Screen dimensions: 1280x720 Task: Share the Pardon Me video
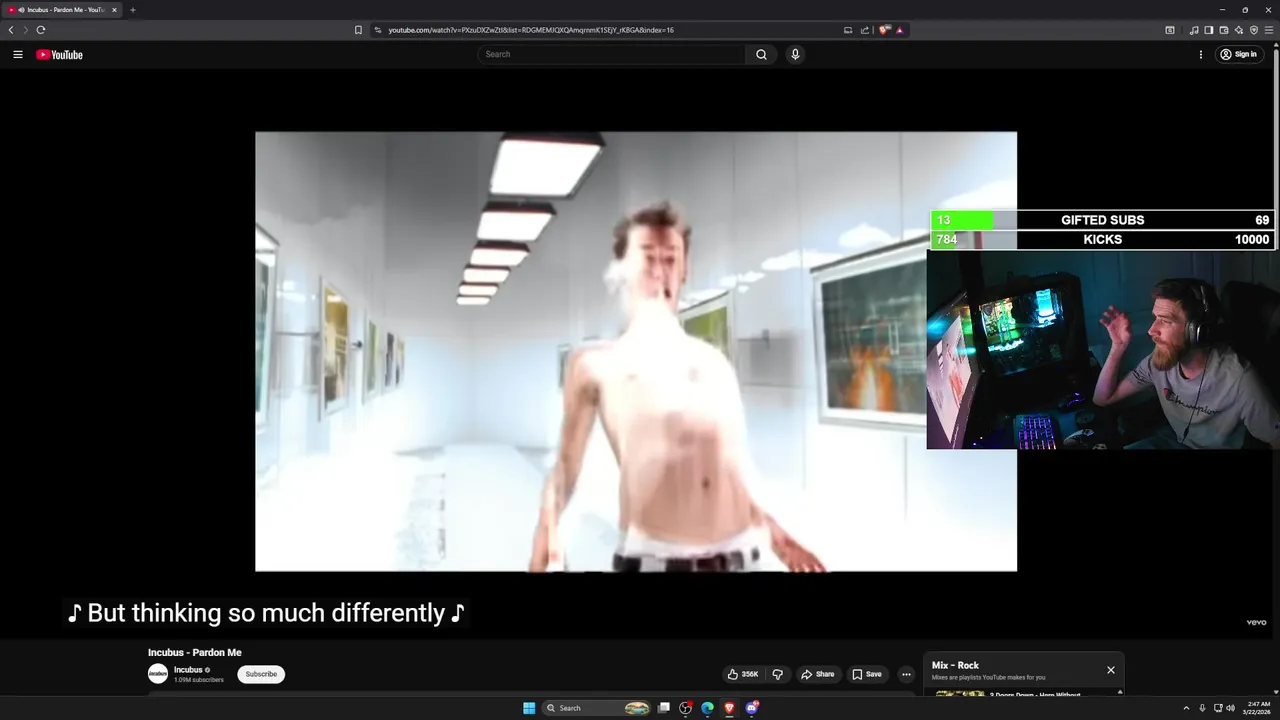click(817, 674)
